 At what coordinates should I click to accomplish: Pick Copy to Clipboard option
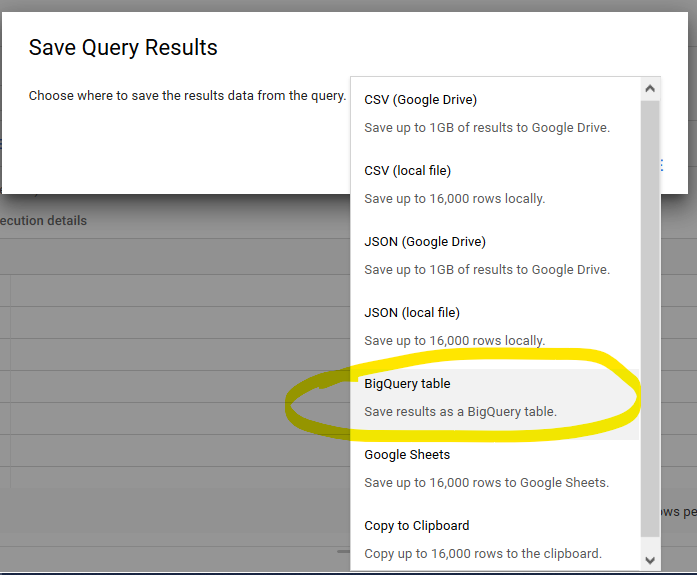495,539
